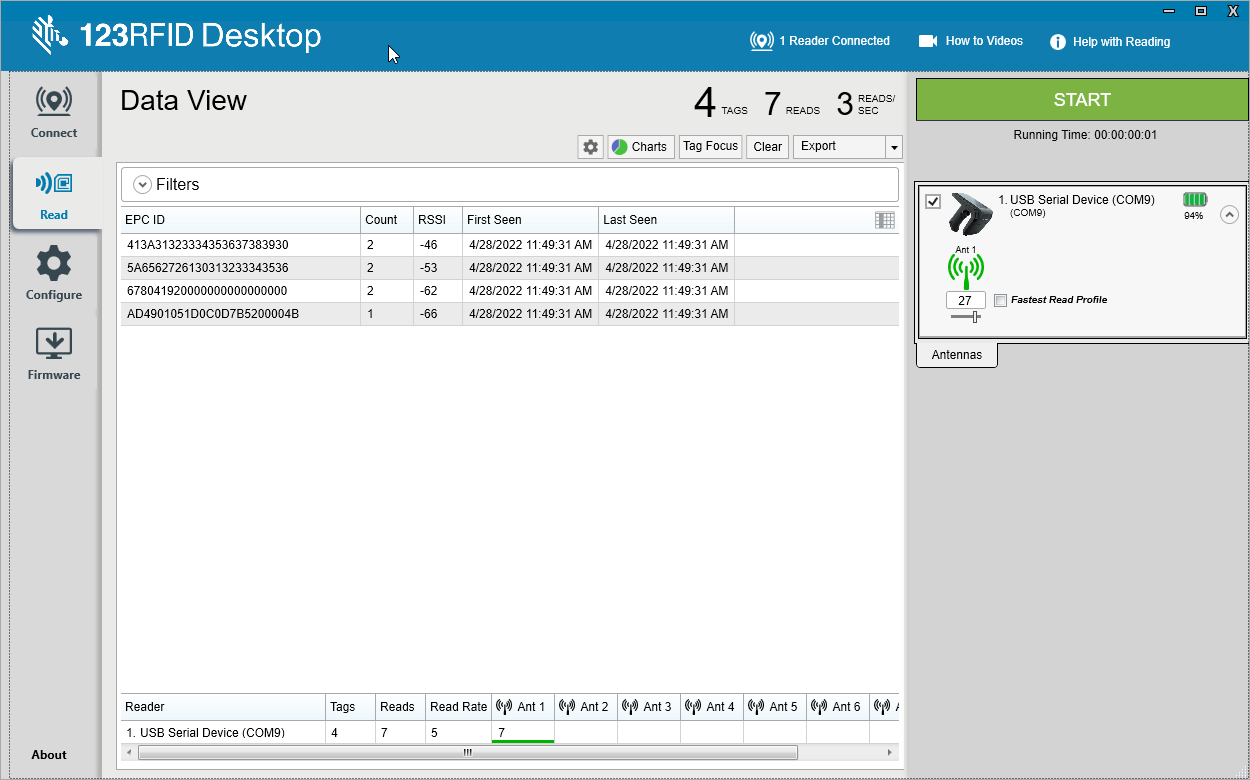
Task: Click the How to Videos camera icon
Action: (x=928, y=41)
